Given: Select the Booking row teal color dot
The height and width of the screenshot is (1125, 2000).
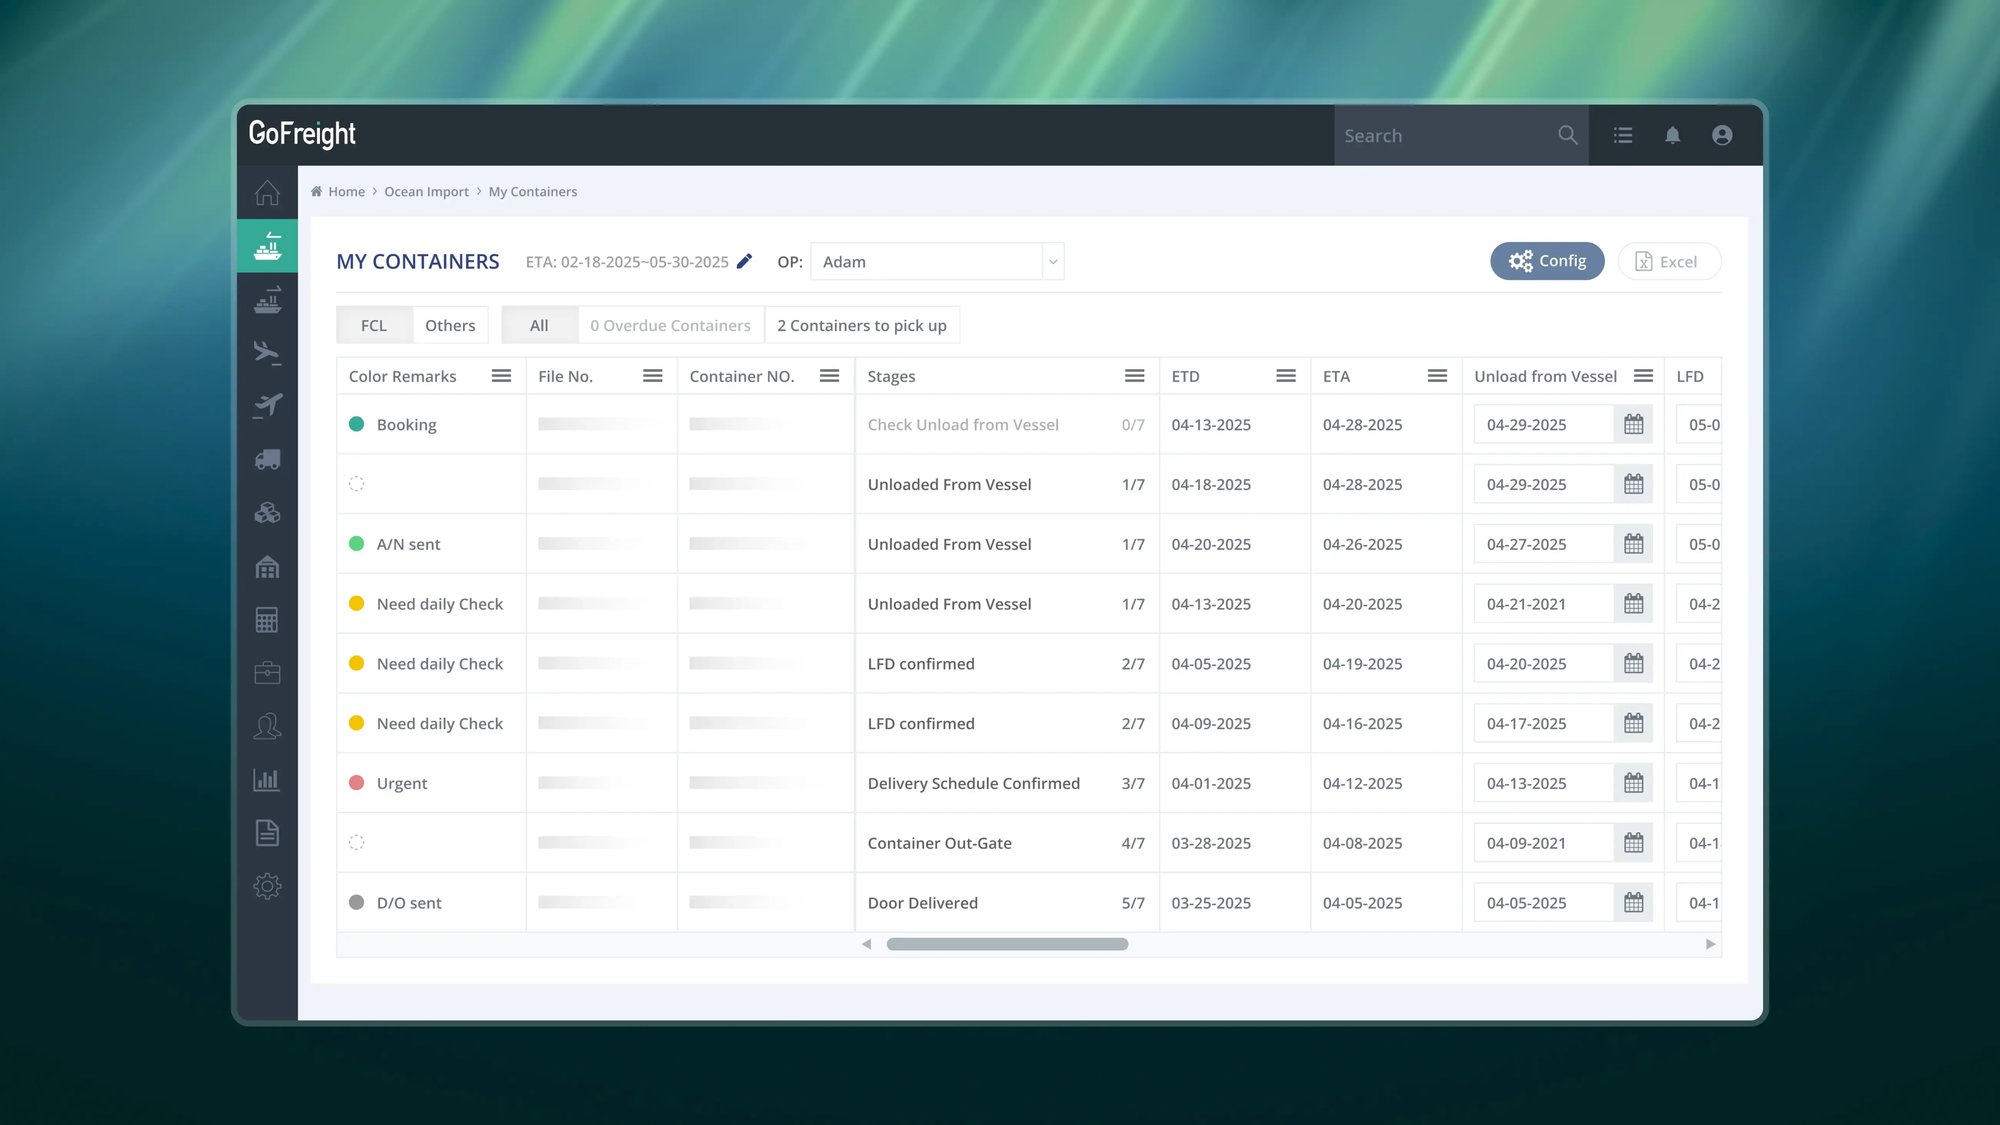Looking at the screenshot, I should pos(356,424).
